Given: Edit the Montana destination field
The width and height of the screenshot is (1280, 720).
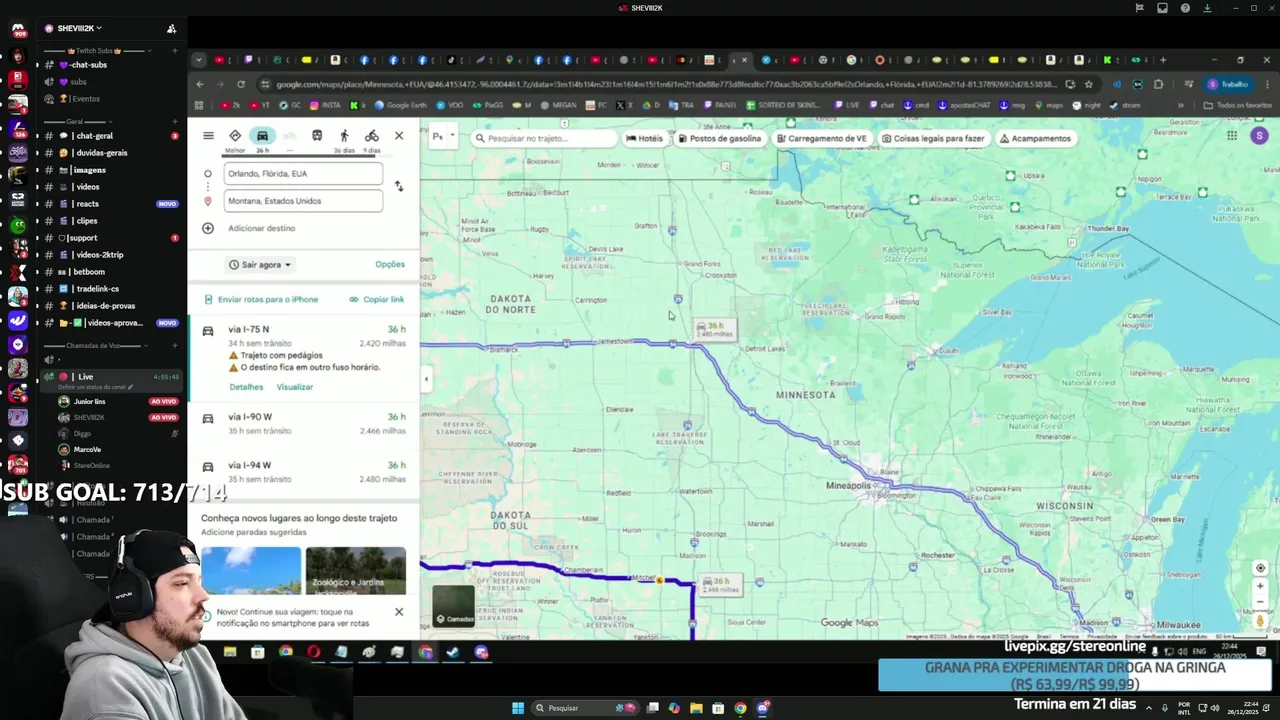Looking at the screenshot, I should click(303, 201).
